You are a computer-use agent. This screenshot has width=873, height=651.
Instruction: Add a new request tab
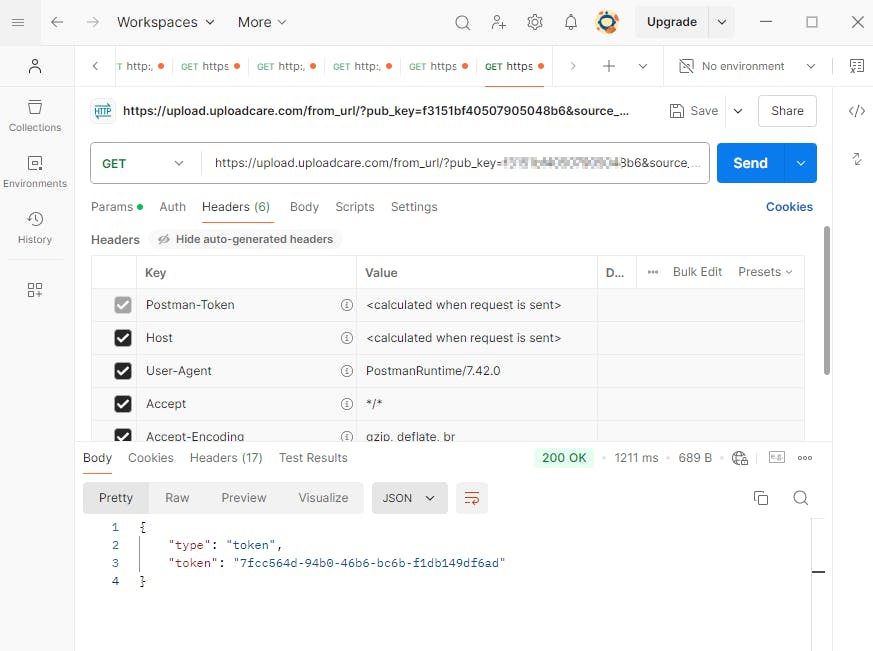[x=609, y=66]
